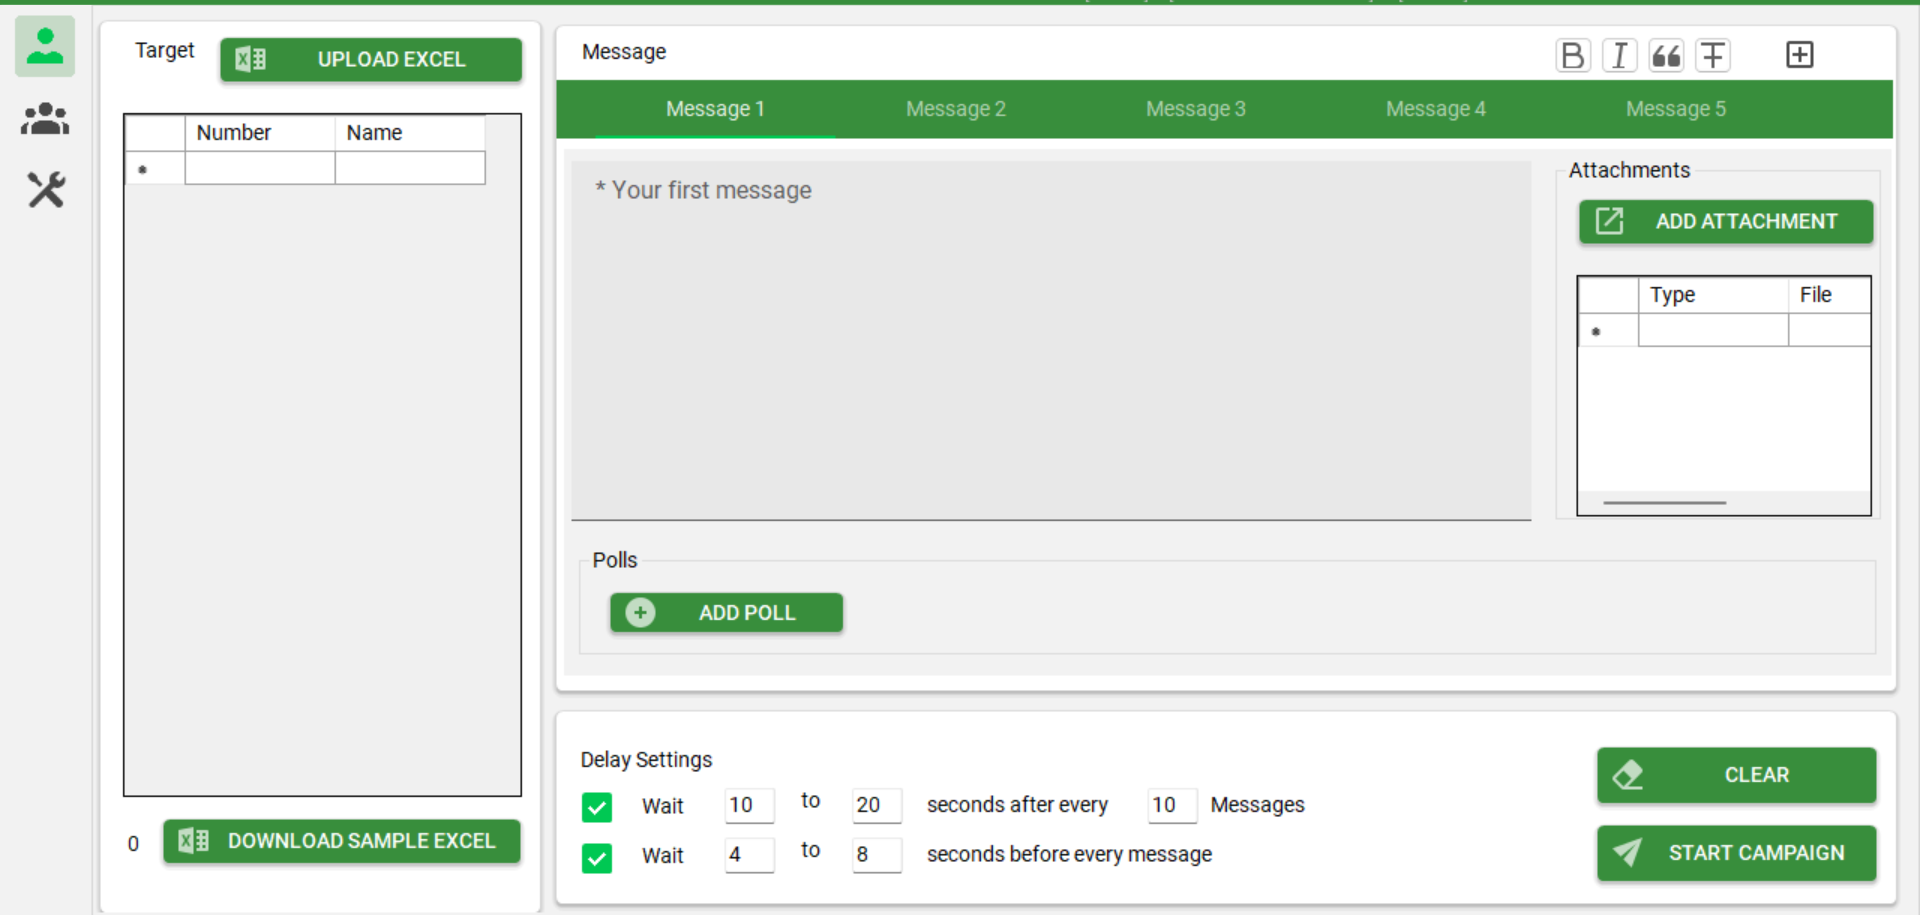This screenshot has height=915, width=1920.
Task: Click Add Attachment button
Action: click(1725, 221)
